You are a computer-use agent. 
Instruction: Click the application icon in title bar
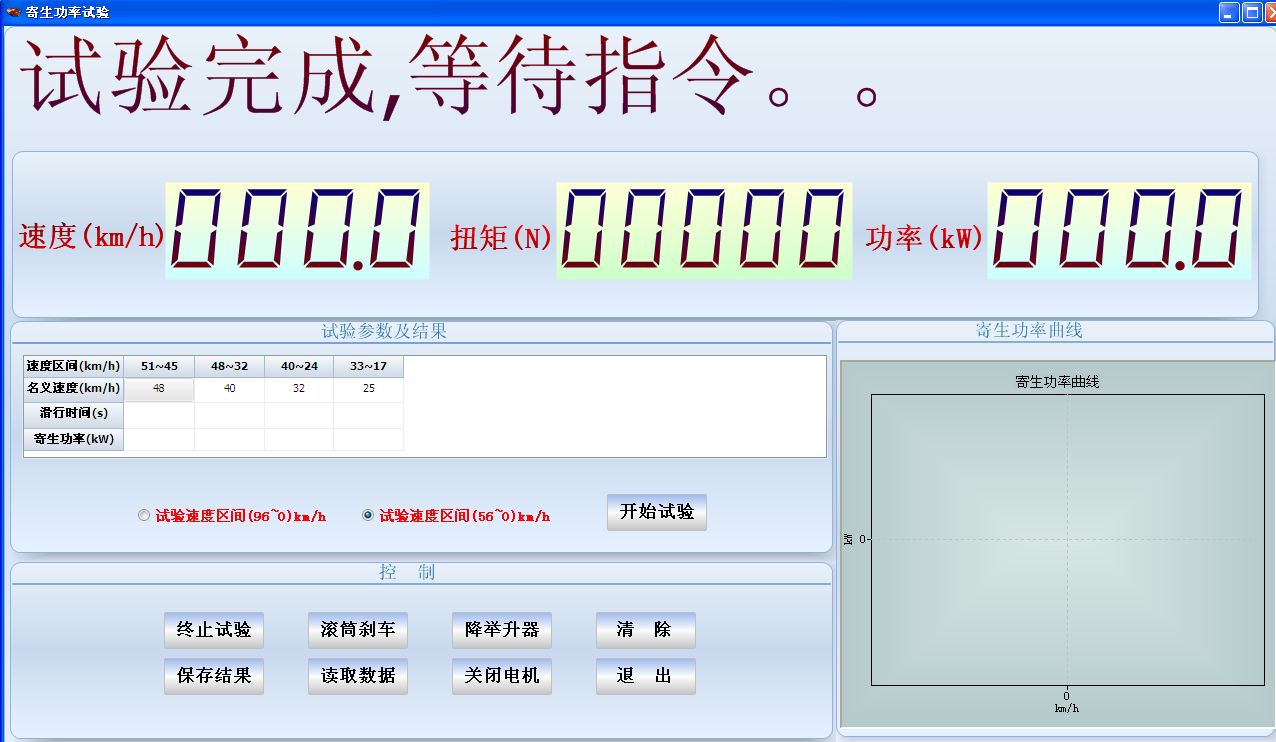[13, 12]
